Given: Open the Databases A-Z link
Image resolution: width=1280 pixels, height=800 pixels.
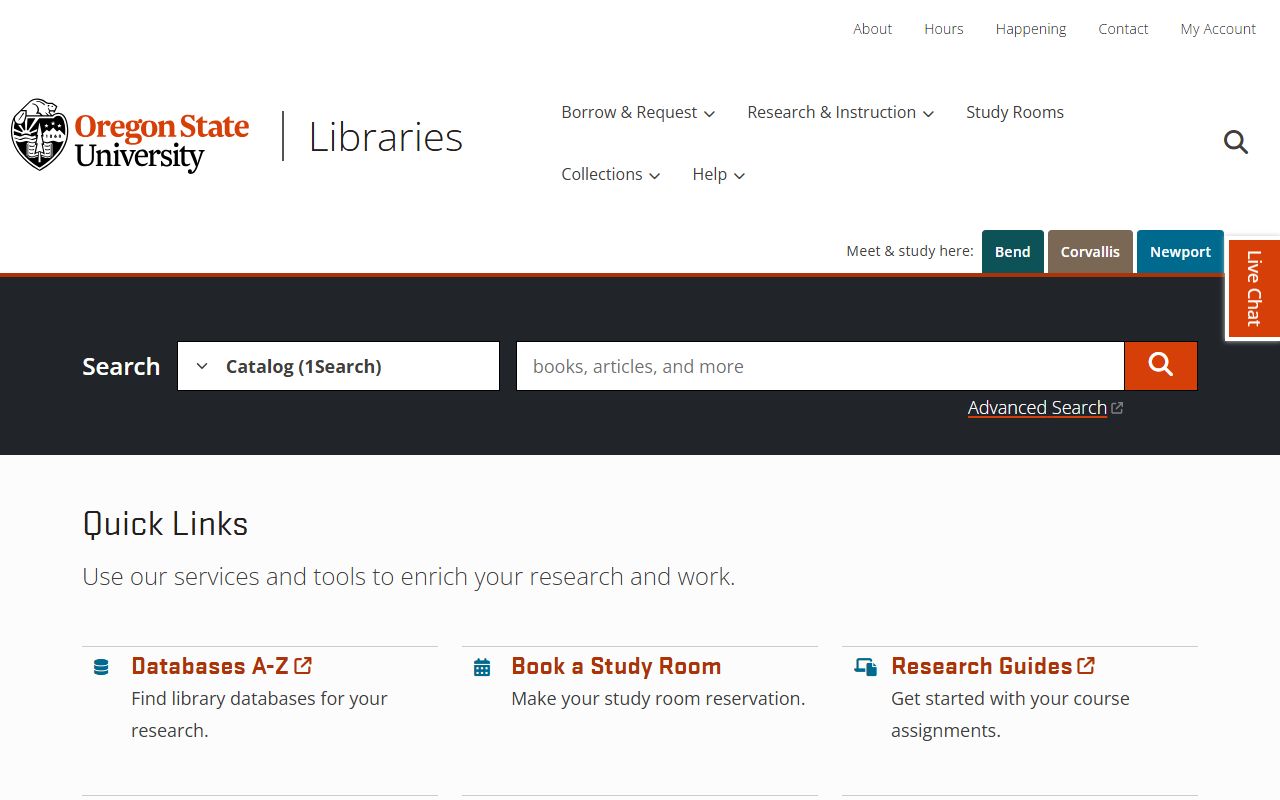Looking at the screenshot, I should pos(210,666).
